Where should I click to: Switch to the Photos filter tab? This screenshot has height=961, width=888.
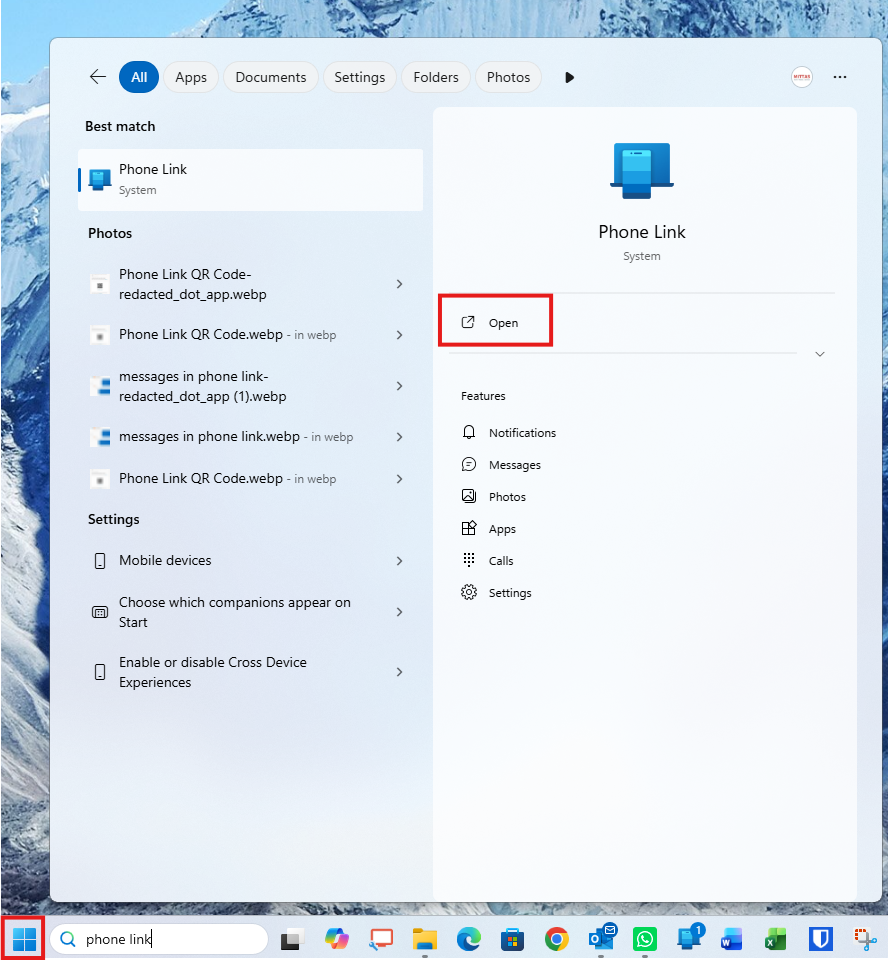click(509, 77)
